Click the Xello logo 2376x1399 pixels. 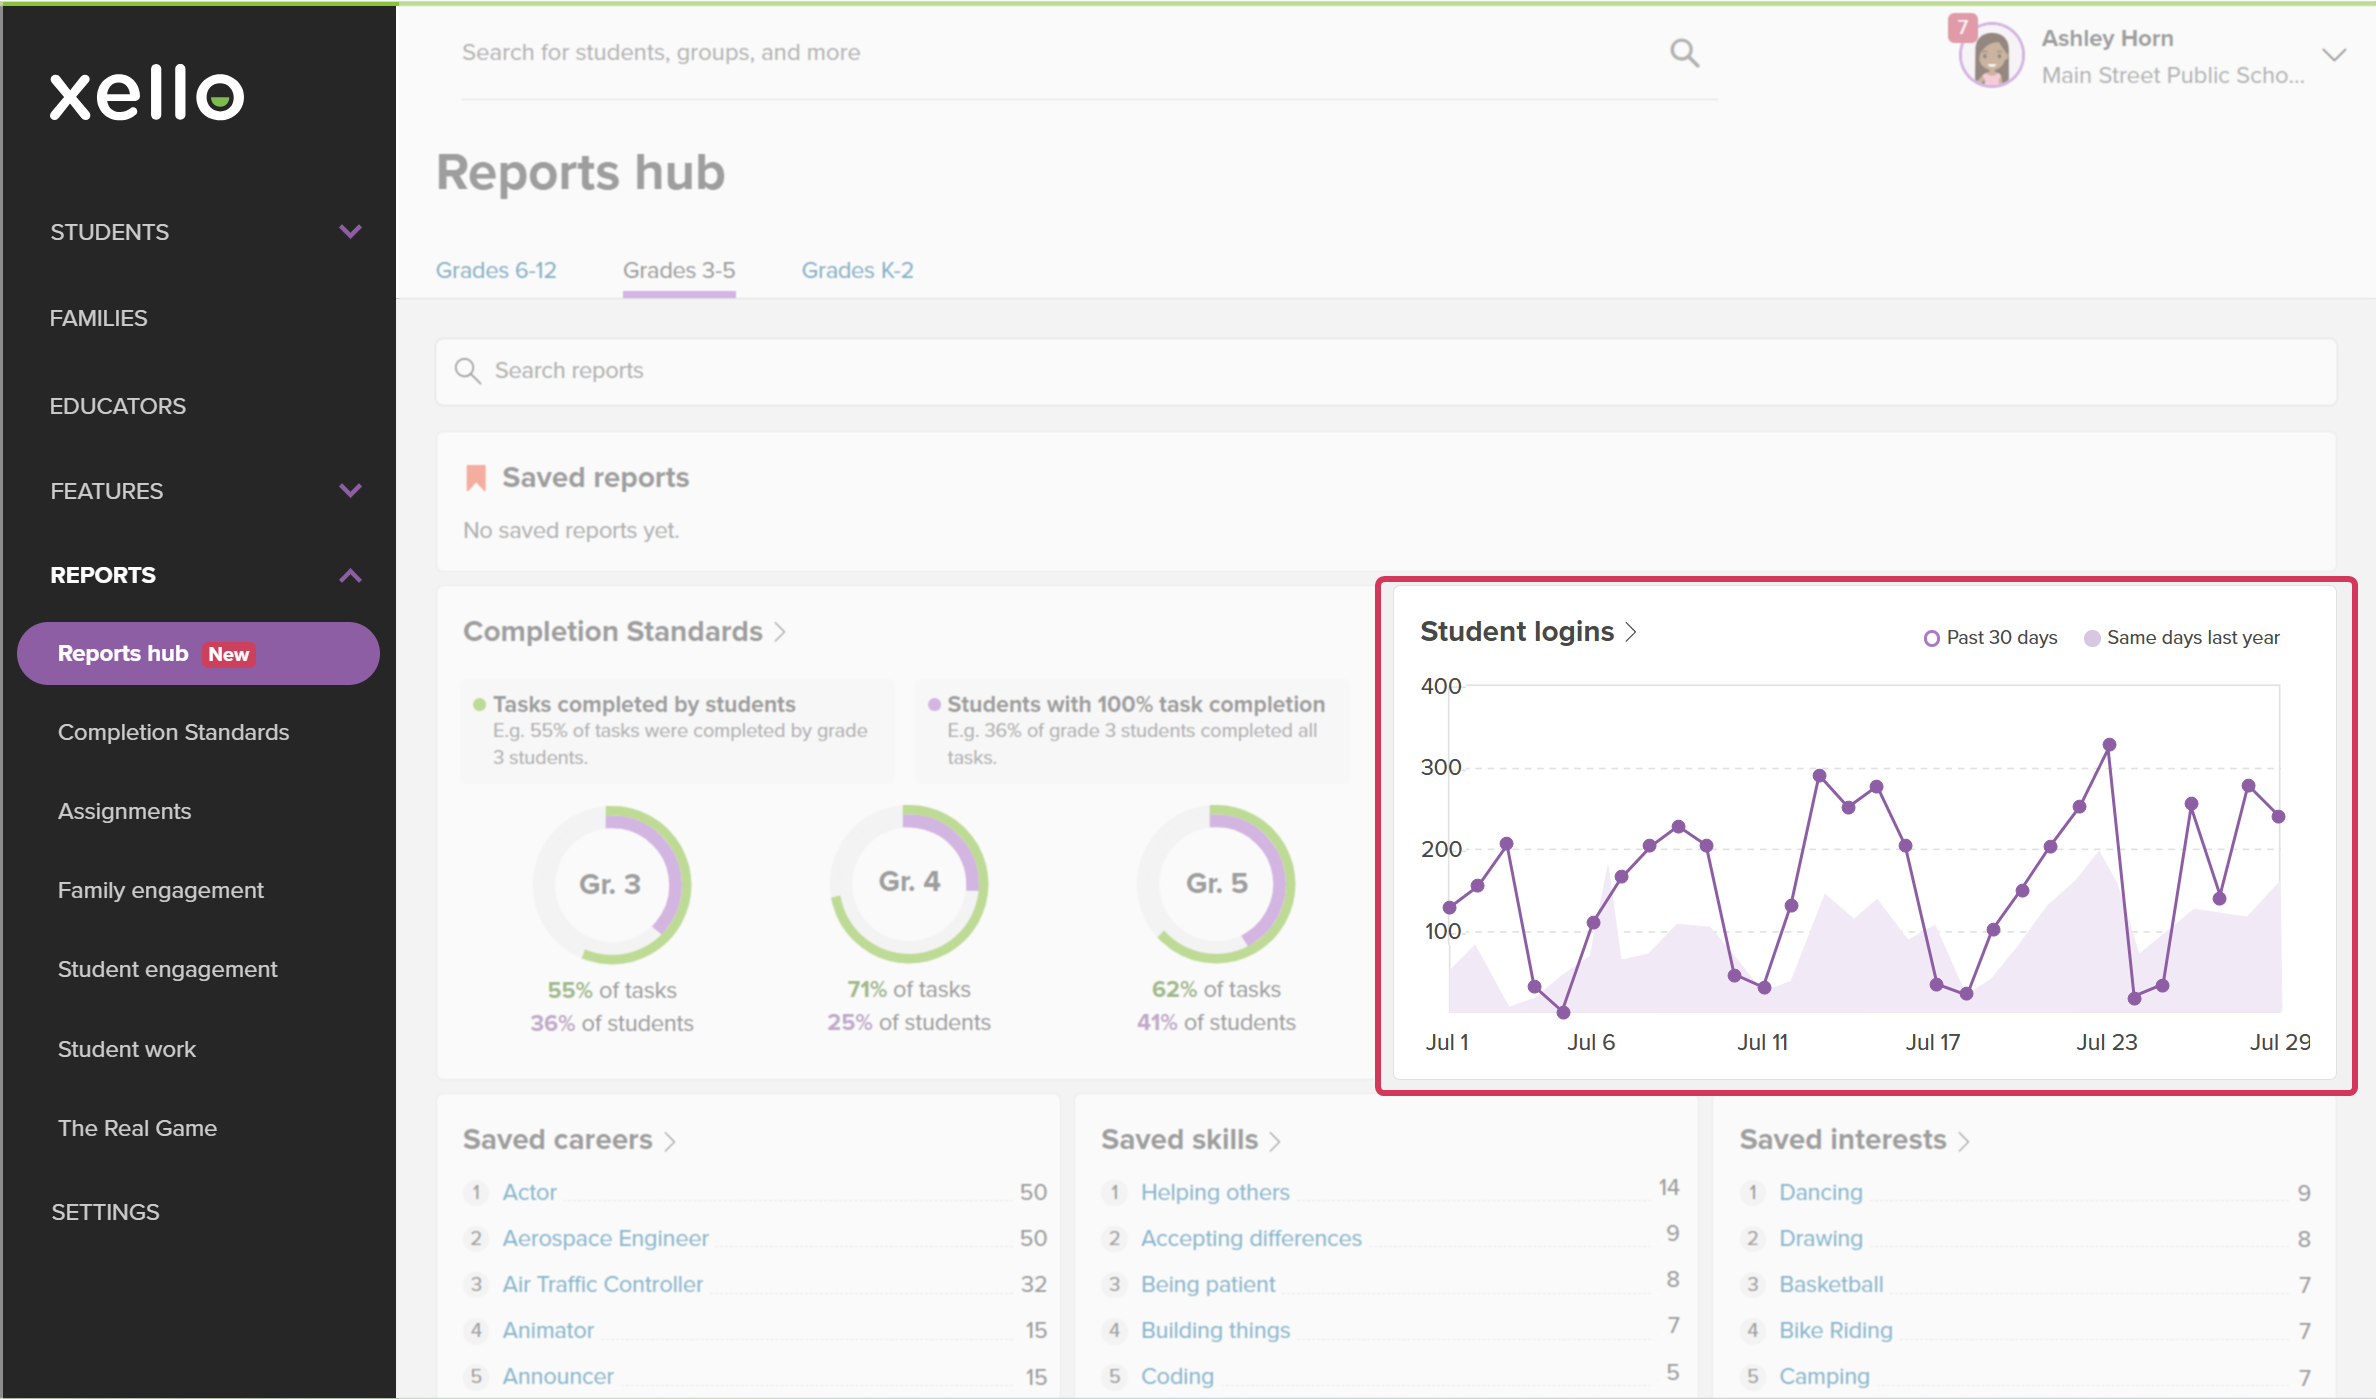pyautogui.click(x=147, y=94)
